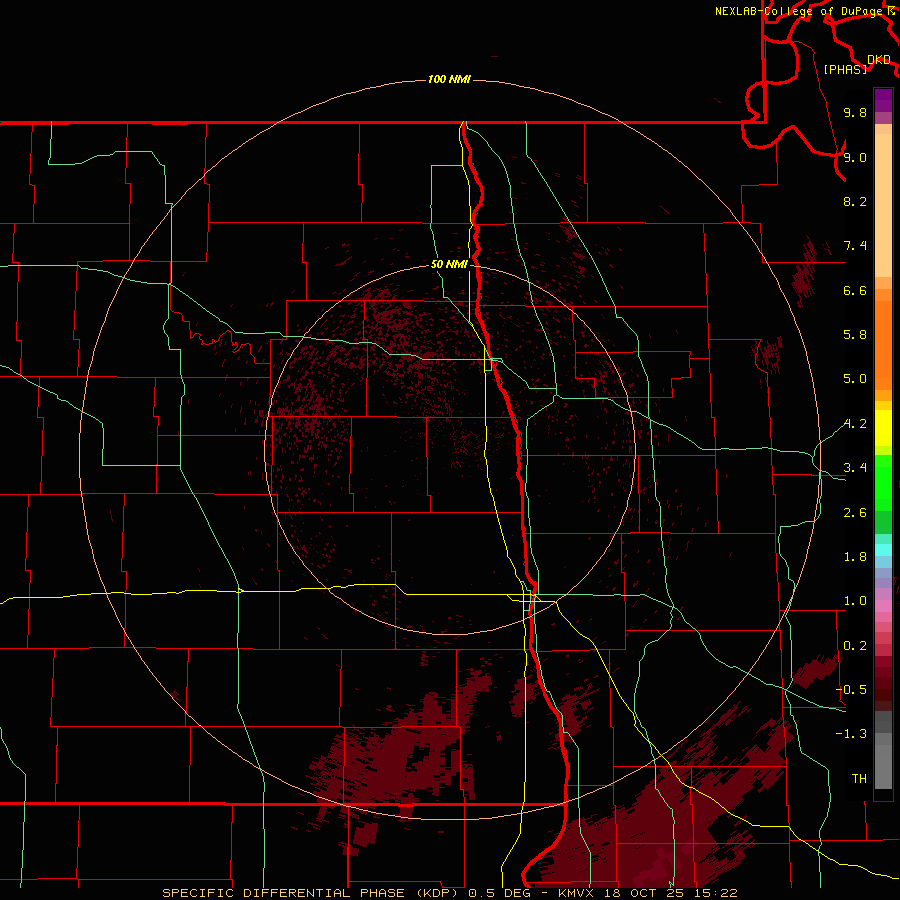This screenshot has width=900, height=900.
Task: Click the [PHAS] label
Action: coord(845,69)
